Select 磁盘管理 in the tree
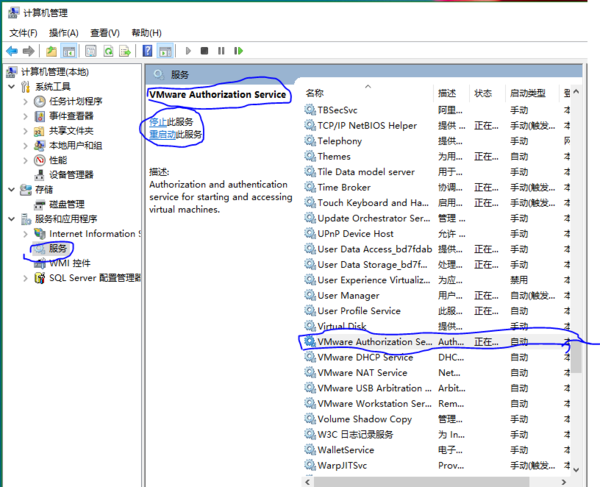 pos(67,204)
